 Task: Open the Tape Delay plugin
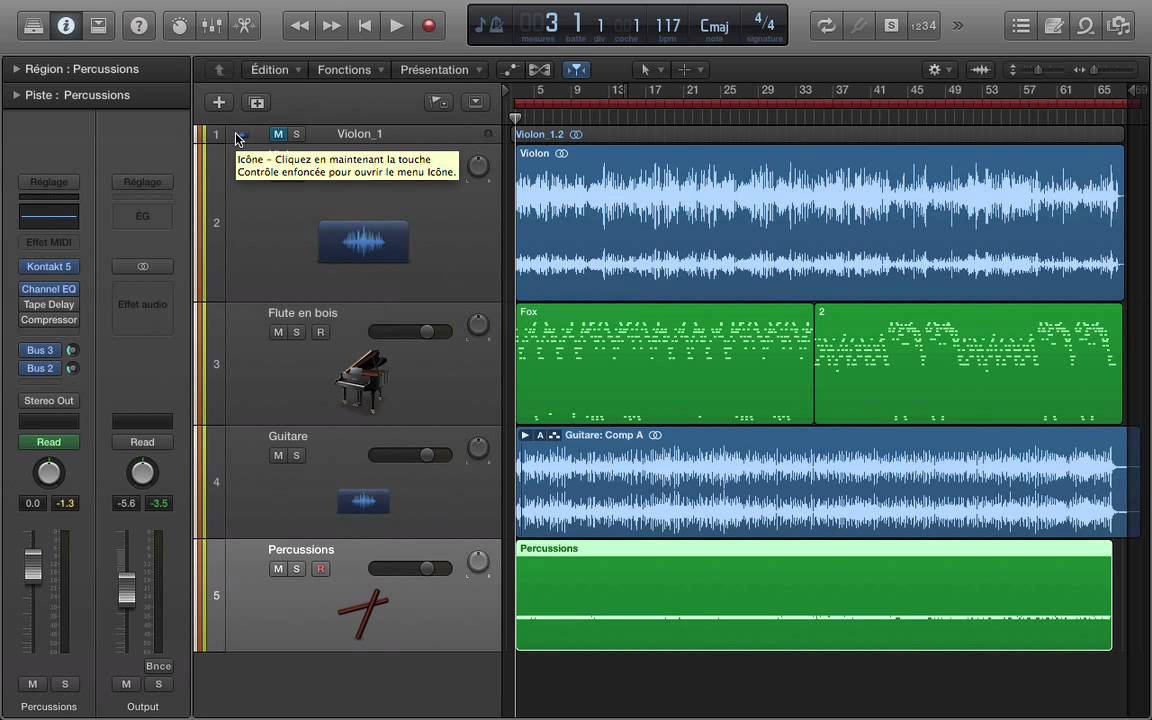48,304
